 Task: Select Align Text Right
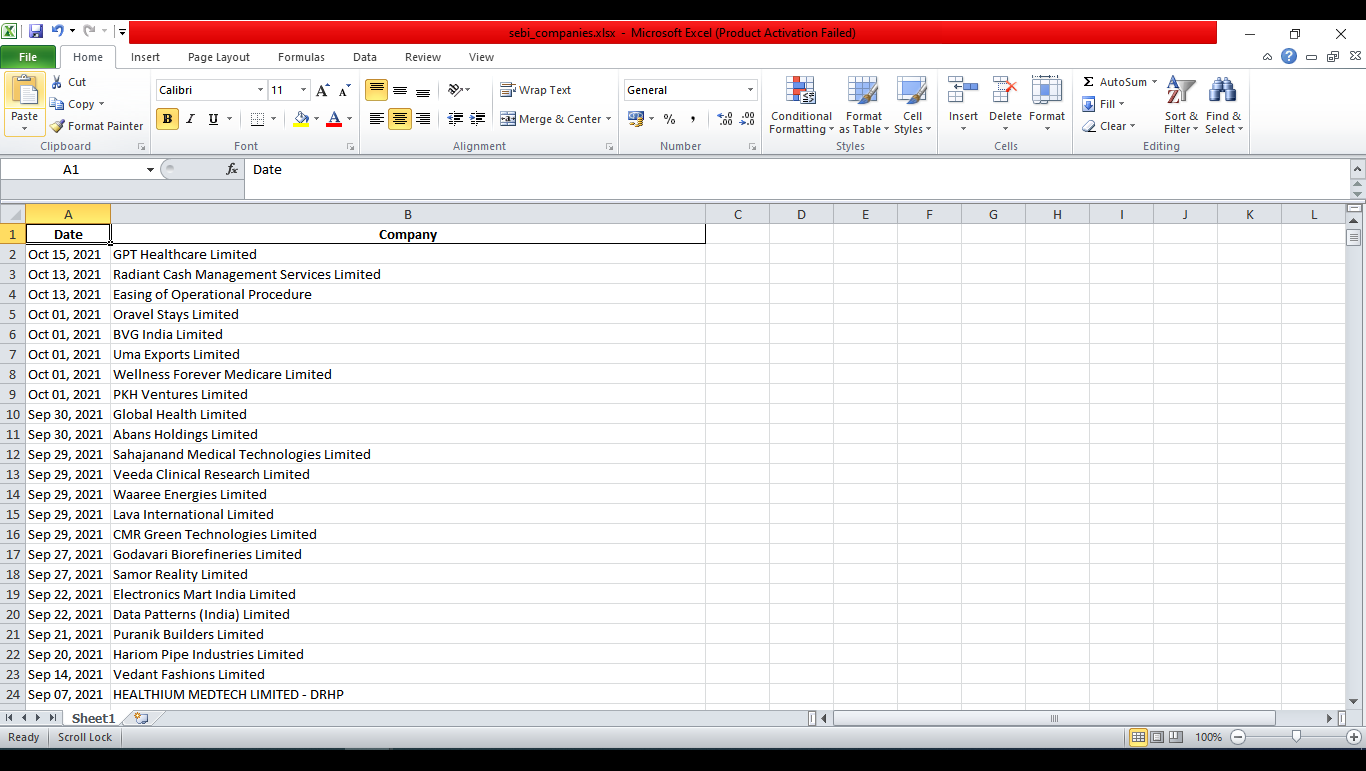click(x=423, y=119)
